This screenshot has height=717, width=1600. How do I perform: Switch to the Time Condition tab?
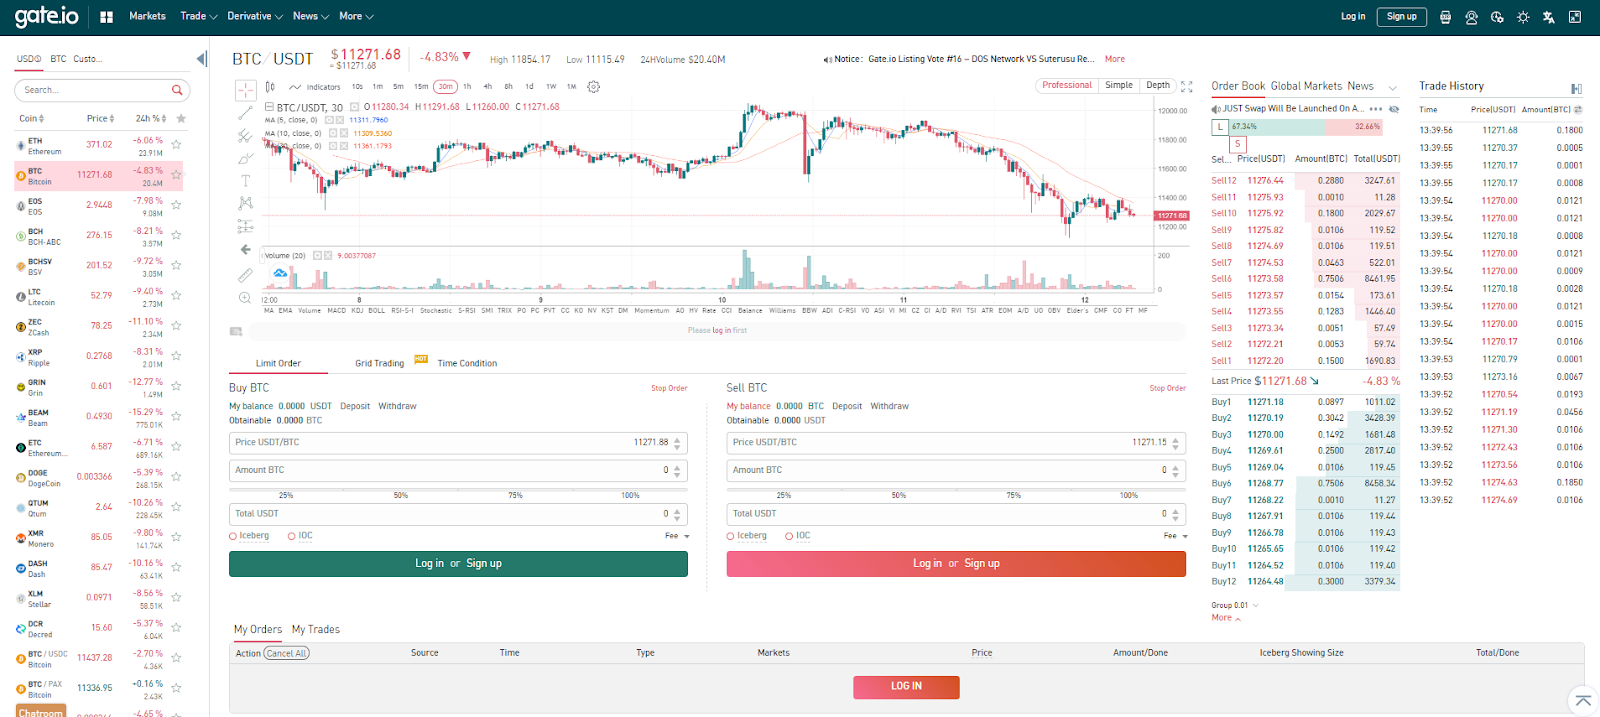[467, 363]
